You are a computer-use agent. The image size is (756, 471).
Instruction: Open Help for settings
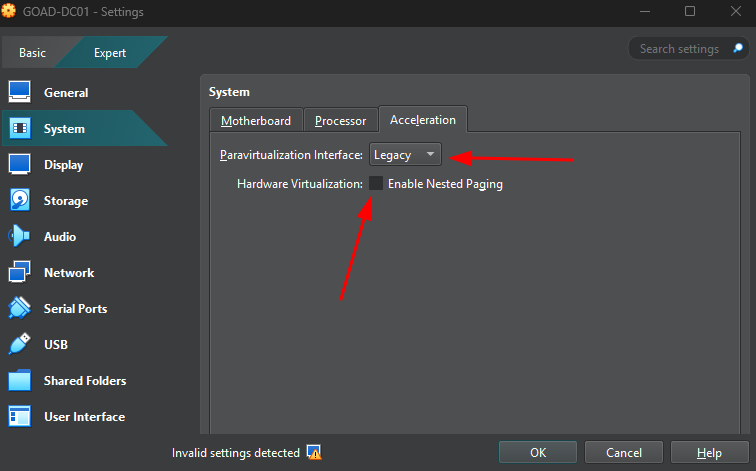pos(709,452)
